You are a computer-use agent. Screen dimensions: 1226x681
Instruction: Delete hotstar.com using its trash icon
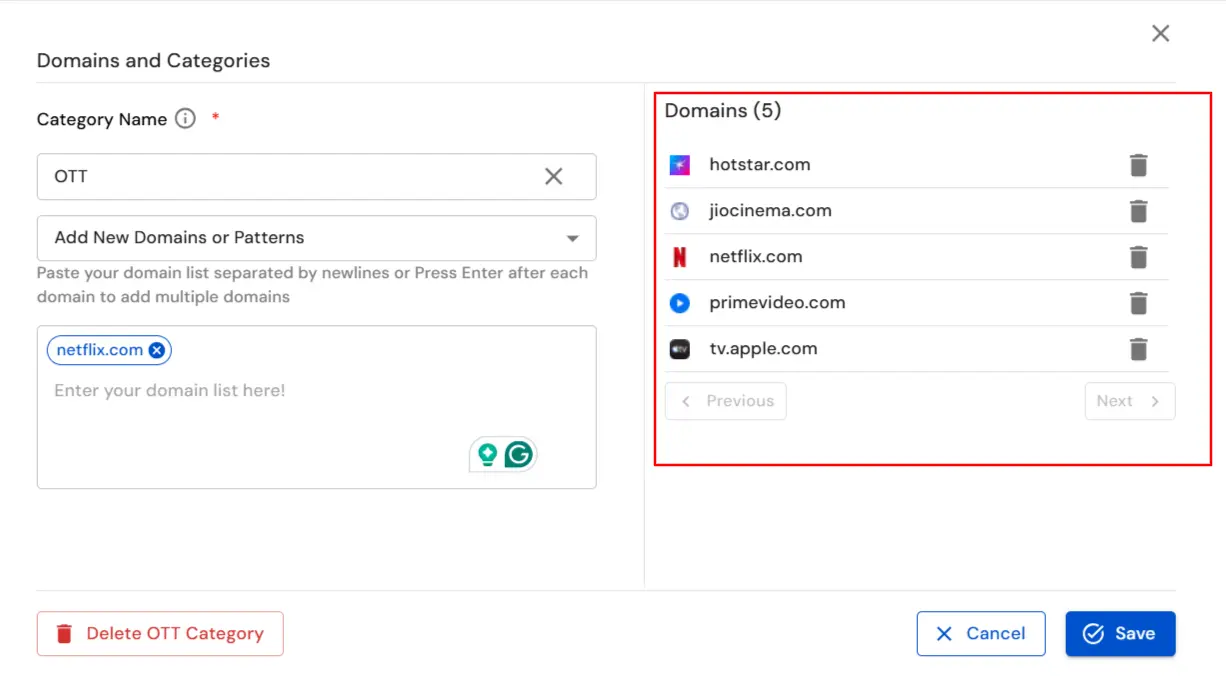click(x=1138, y=164)
